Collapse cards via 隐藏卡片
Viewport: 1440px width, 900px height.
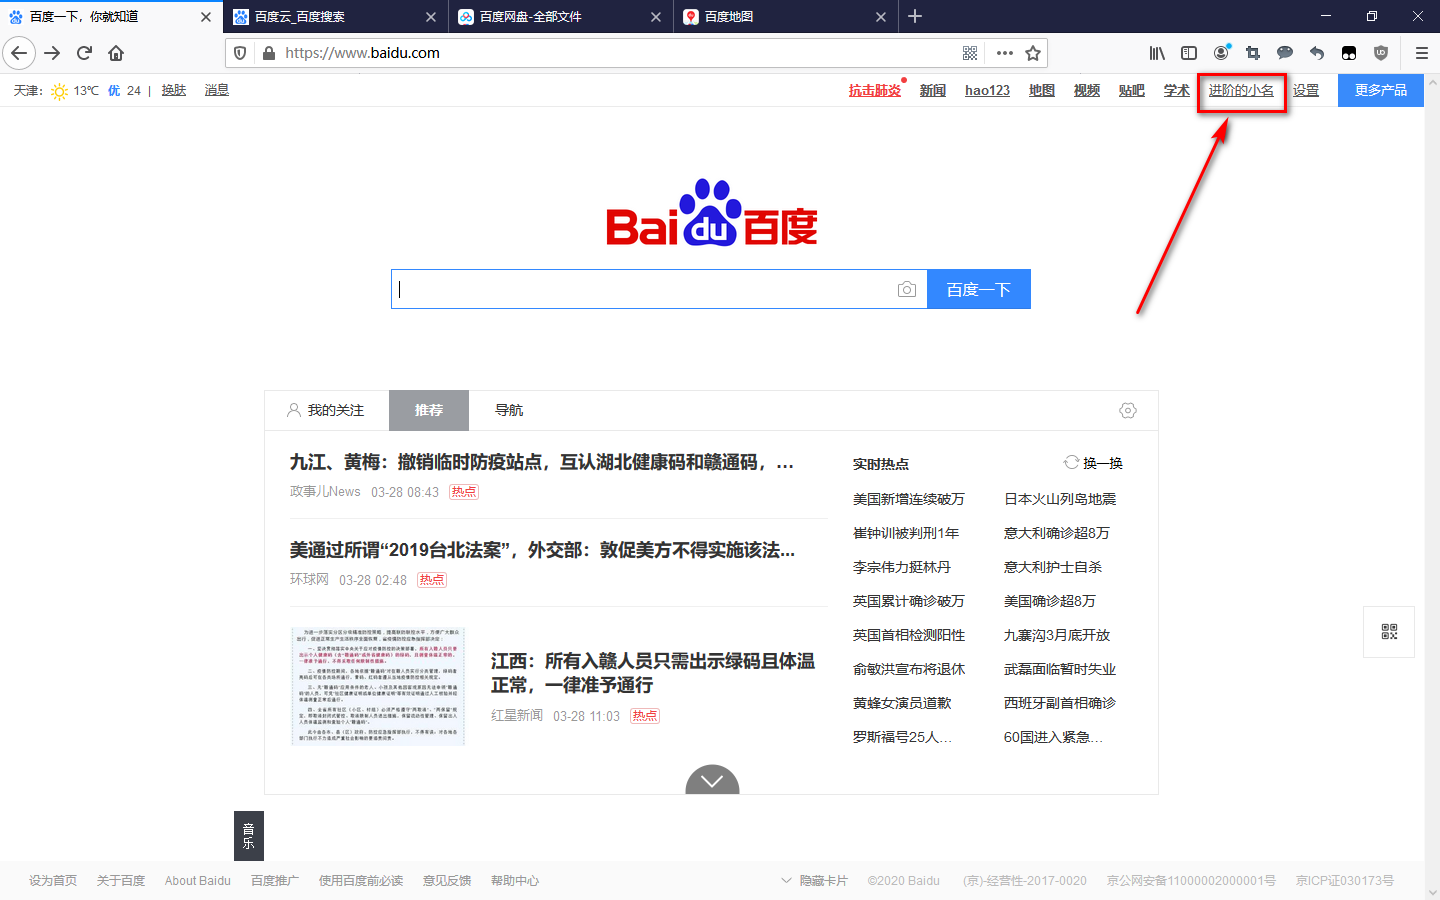click(814, 880)
